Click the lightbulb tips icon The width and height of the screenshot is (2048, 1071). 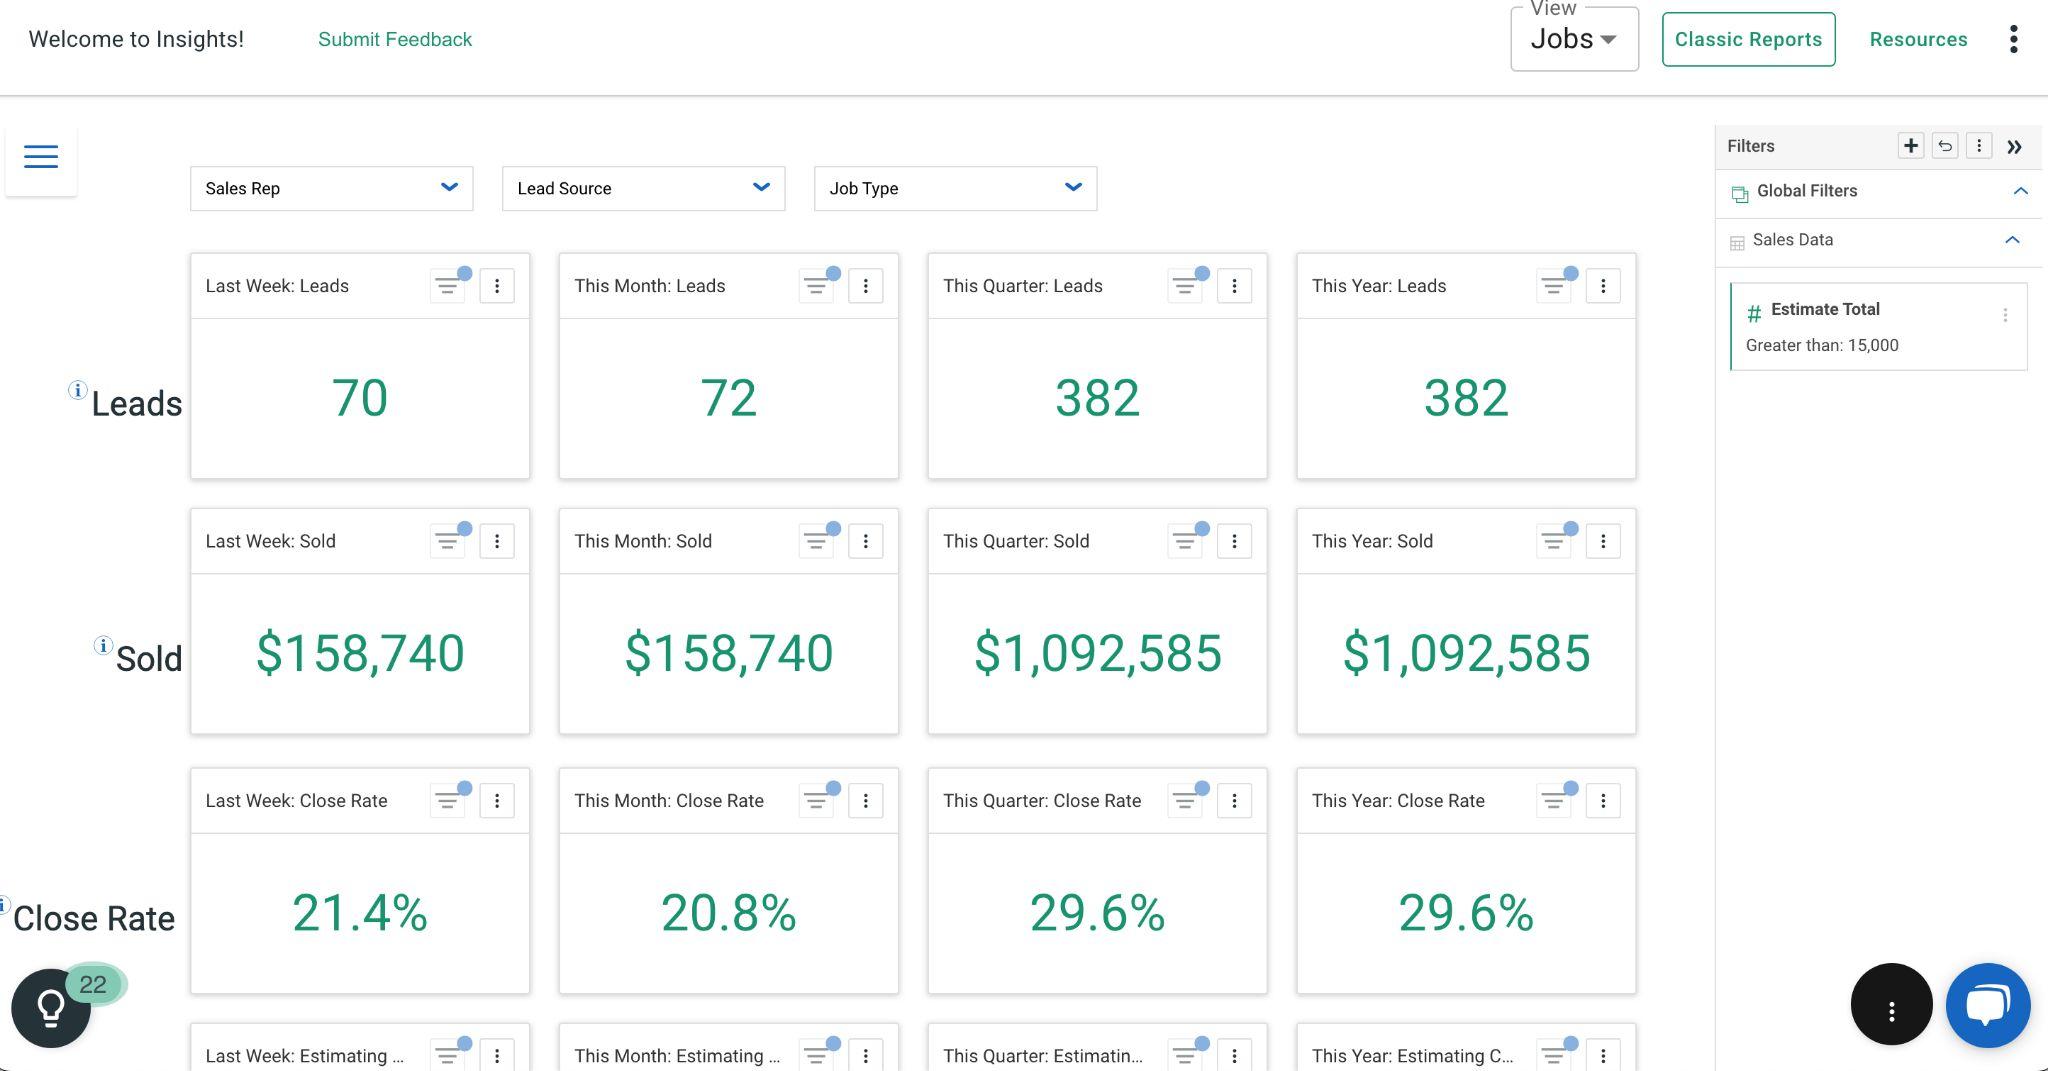click(51, 1008)
